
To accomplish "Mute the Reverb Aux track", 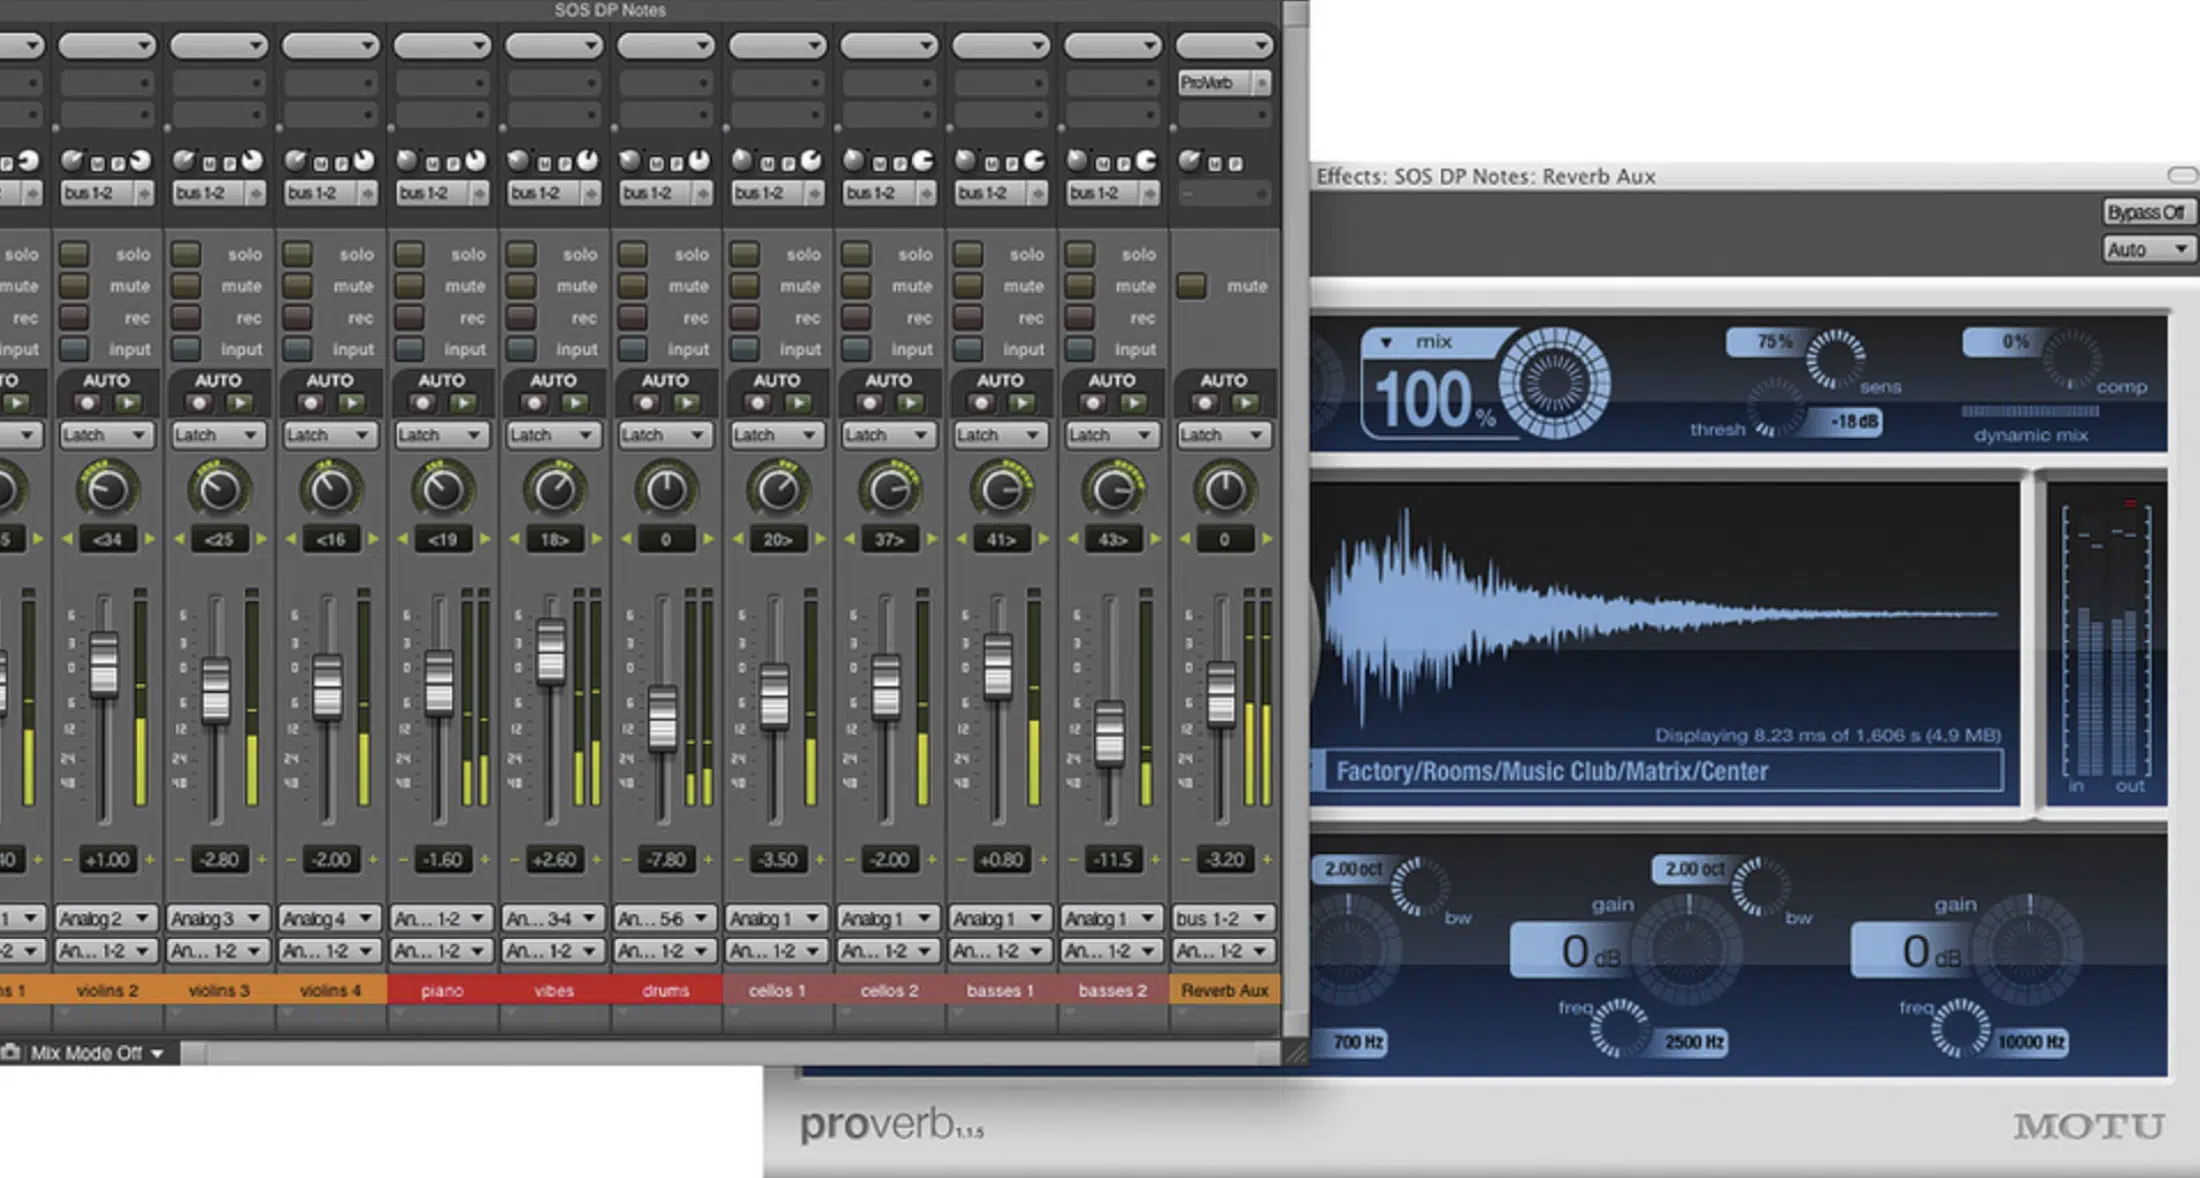I will click(1191, 286).
